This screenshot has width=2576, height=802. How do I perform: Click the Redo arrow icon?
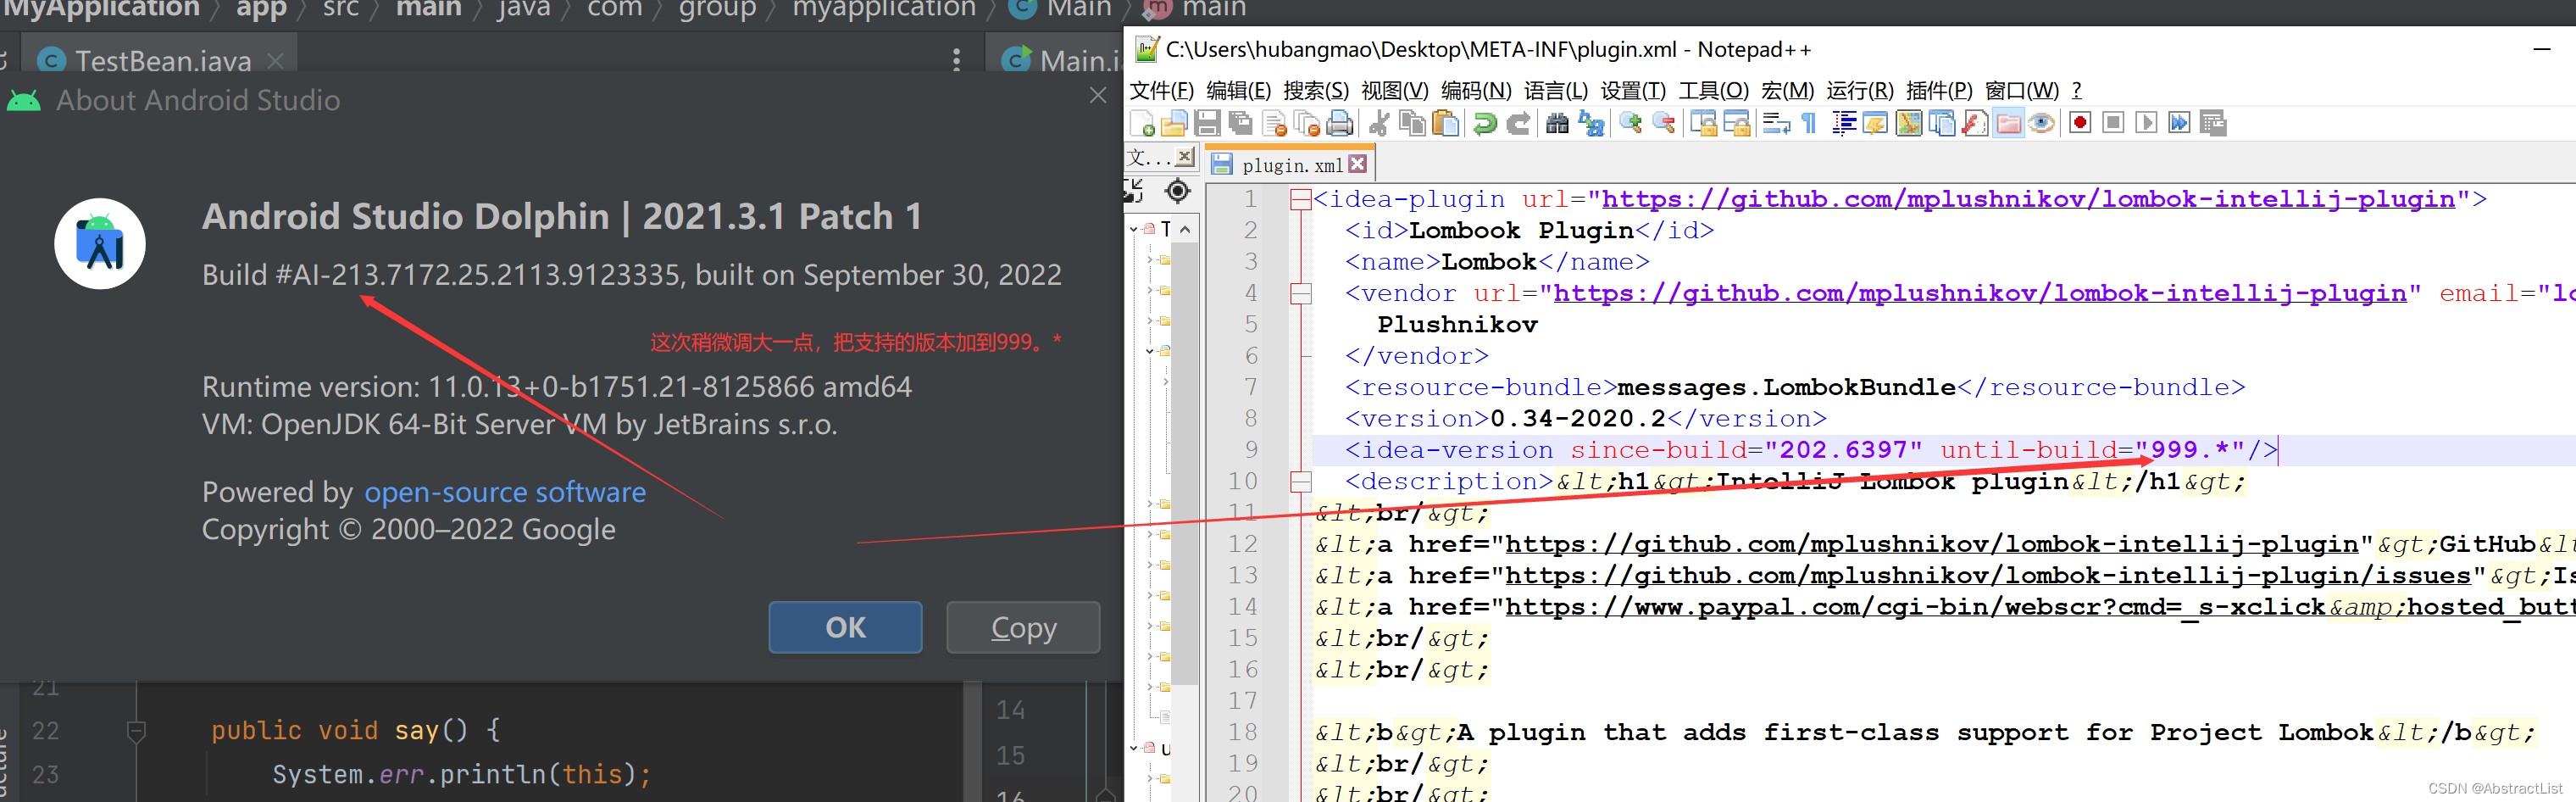[1518, 123]
